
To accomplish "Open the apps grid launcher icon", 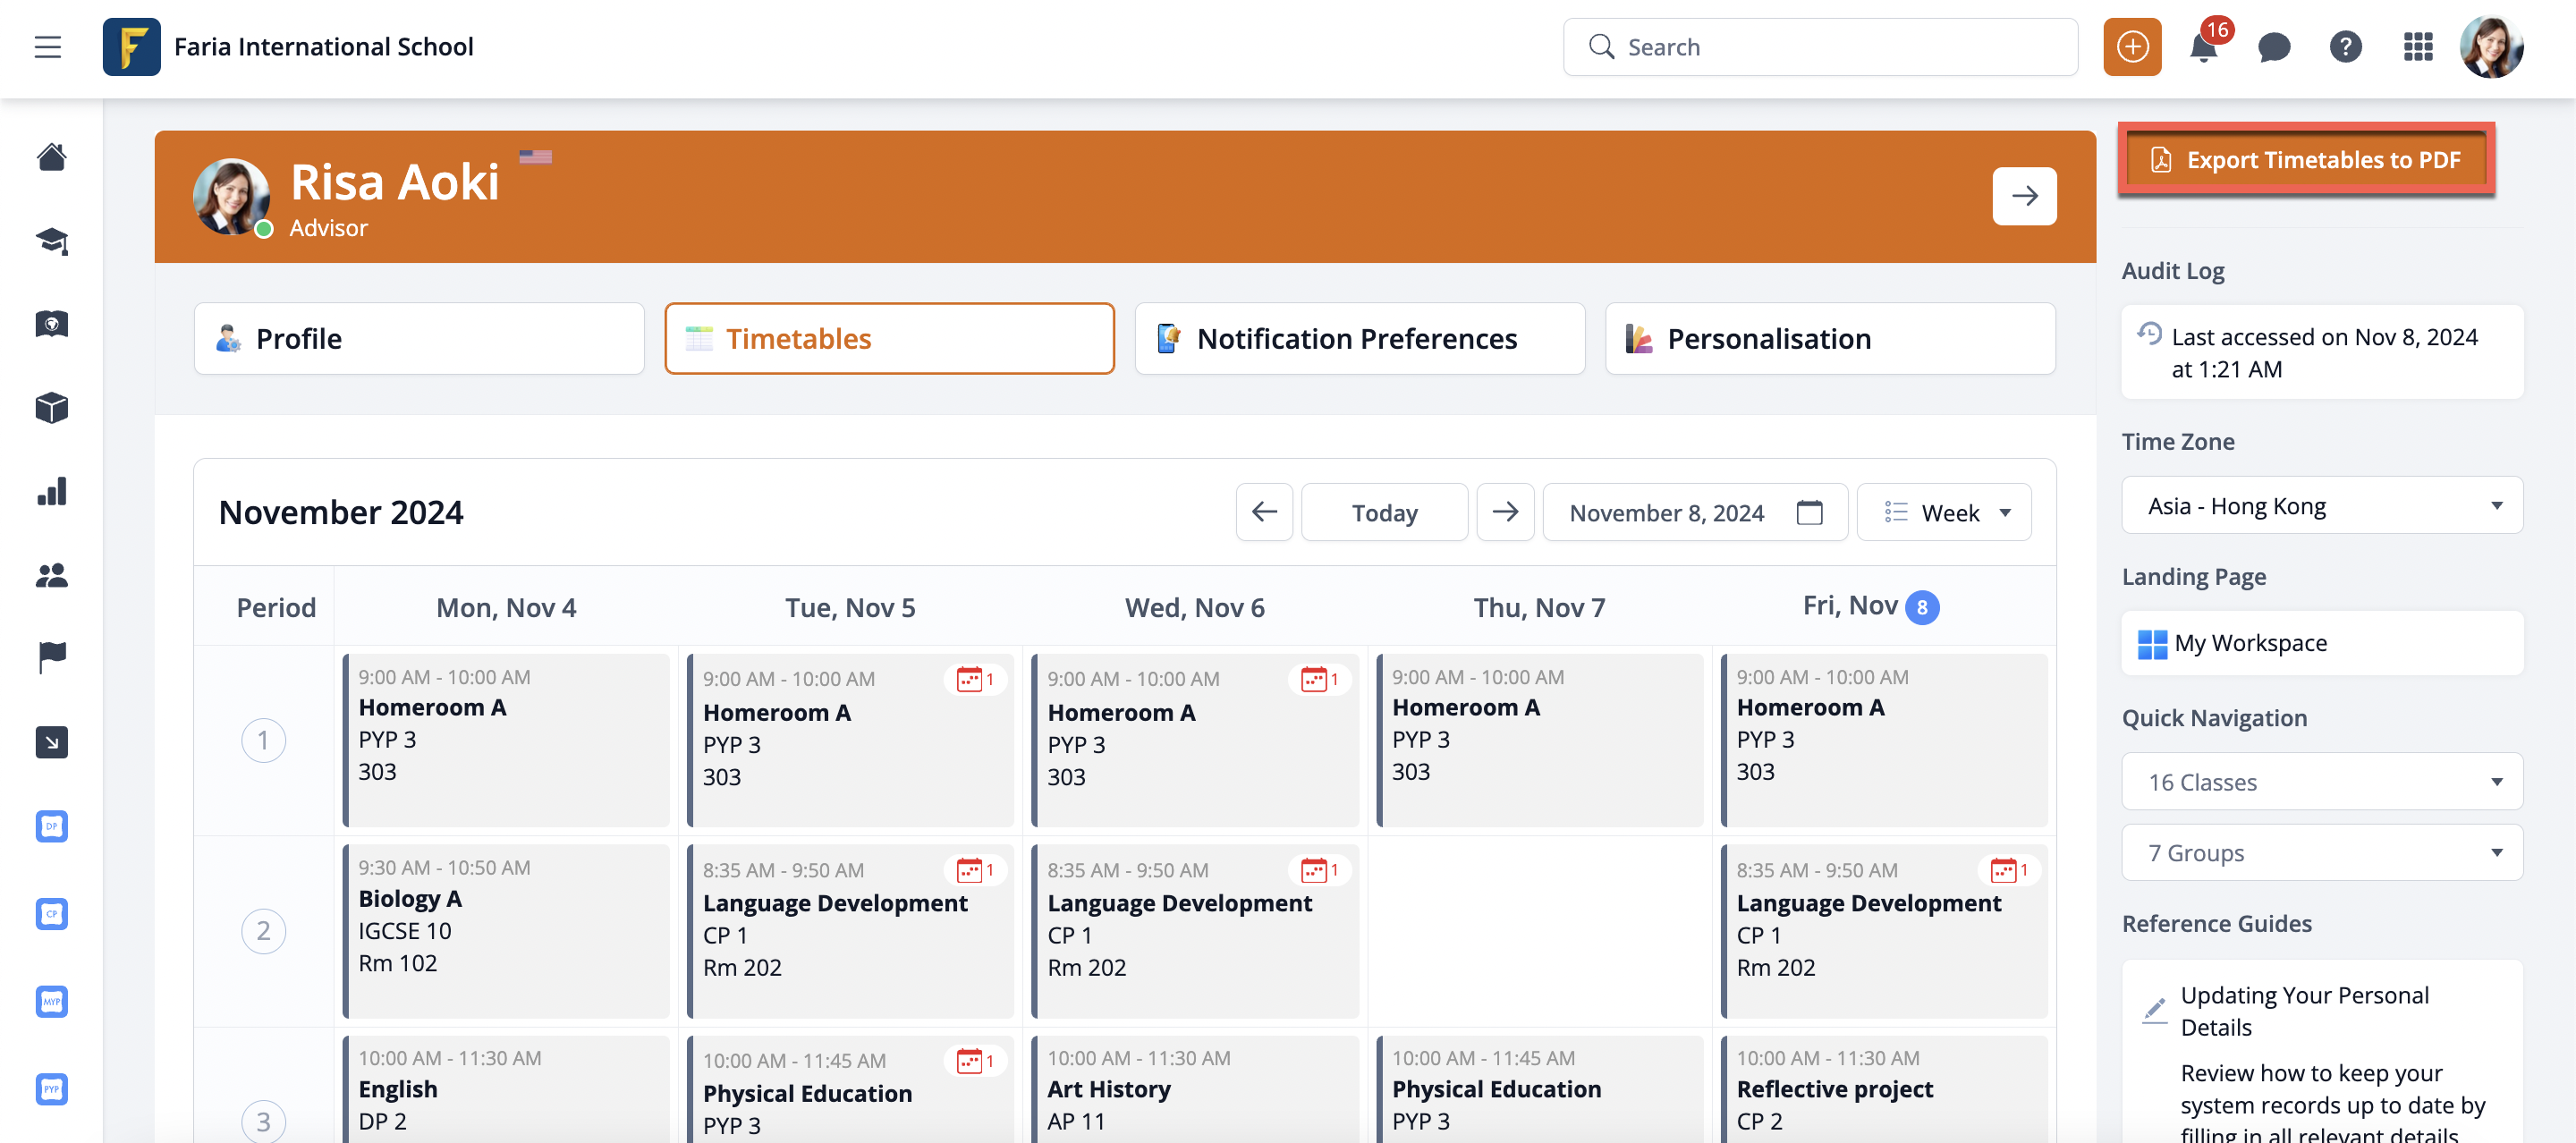I will tap(2417, 47).
